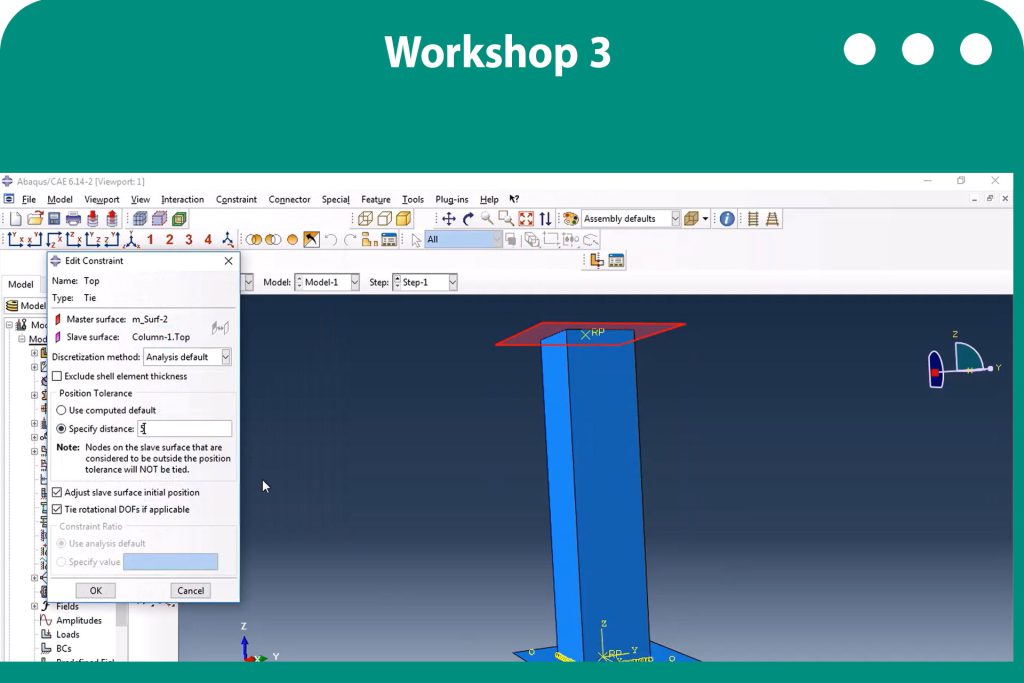Check Exclude shell element thickness
The width and height of the screenshot is (1024, 683).
(57, 376)
